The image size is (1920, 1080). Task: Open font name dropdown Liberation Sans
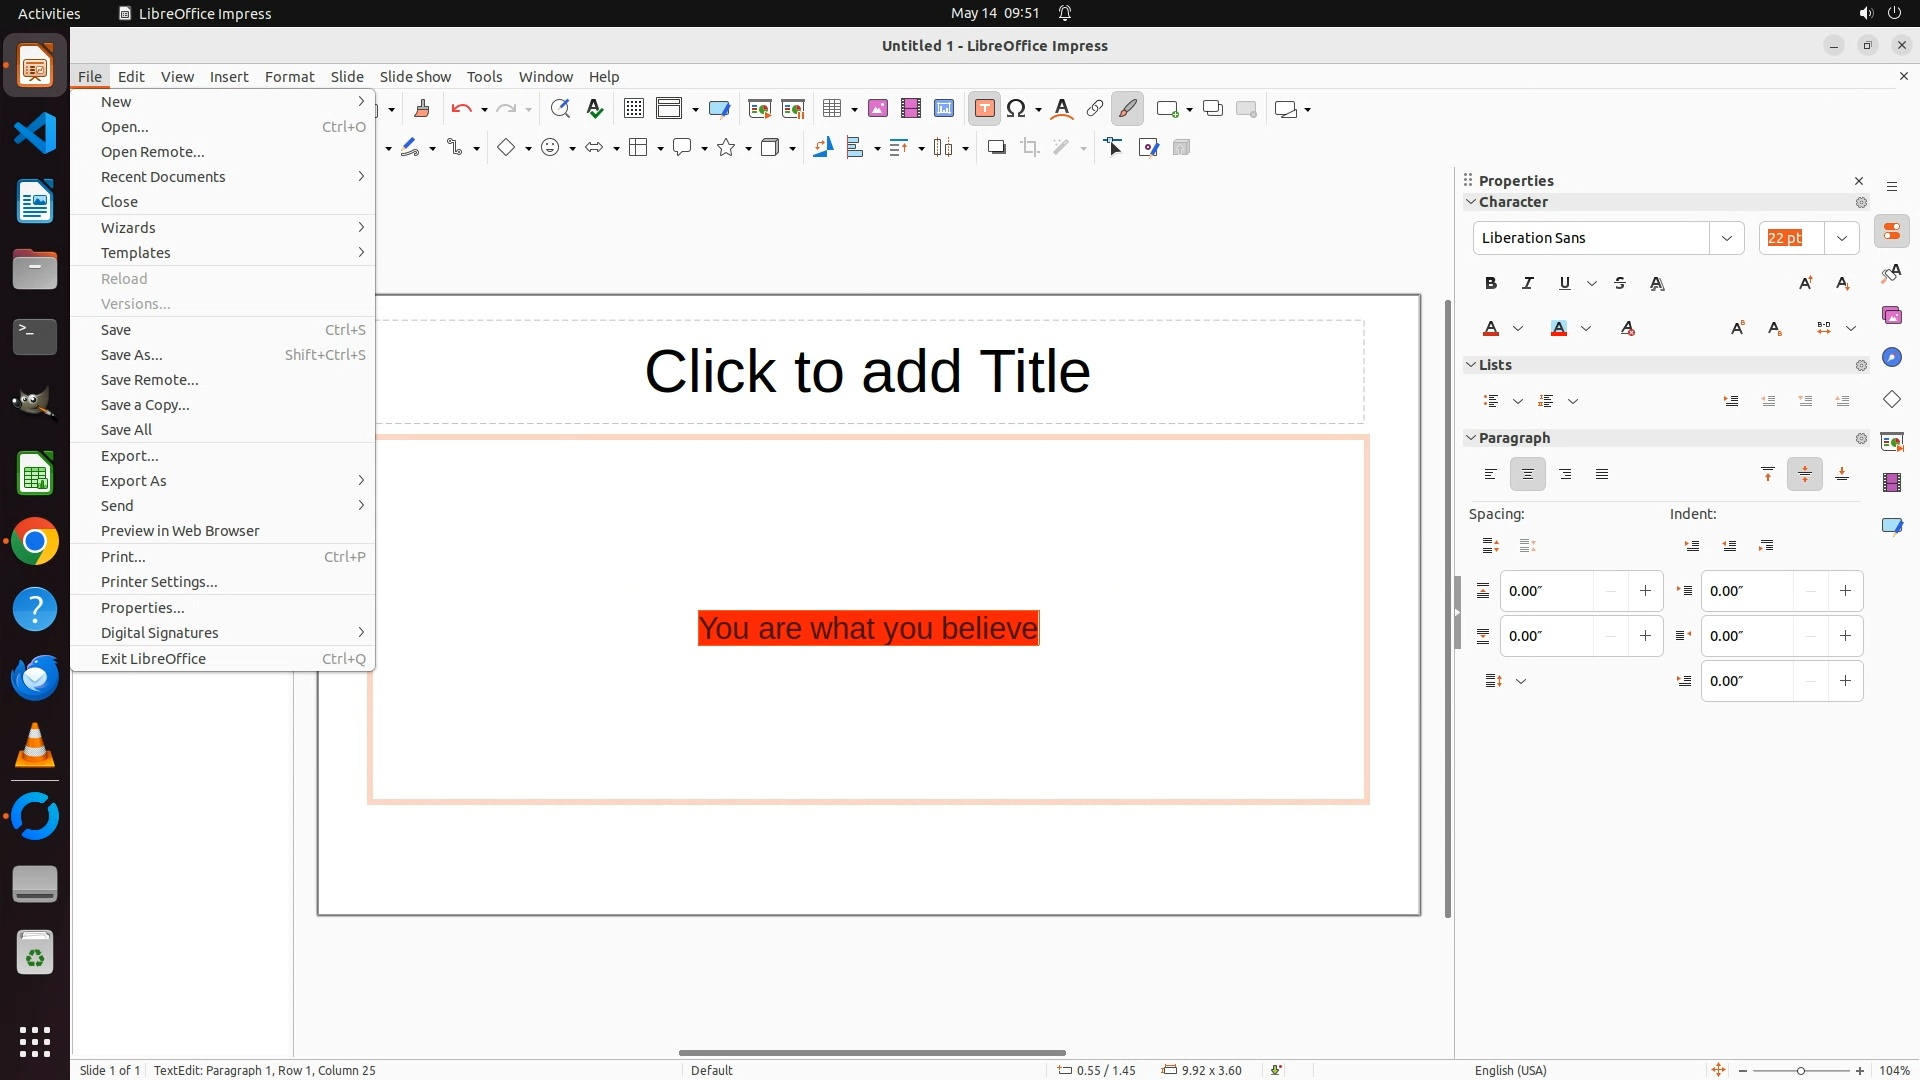1726,238
